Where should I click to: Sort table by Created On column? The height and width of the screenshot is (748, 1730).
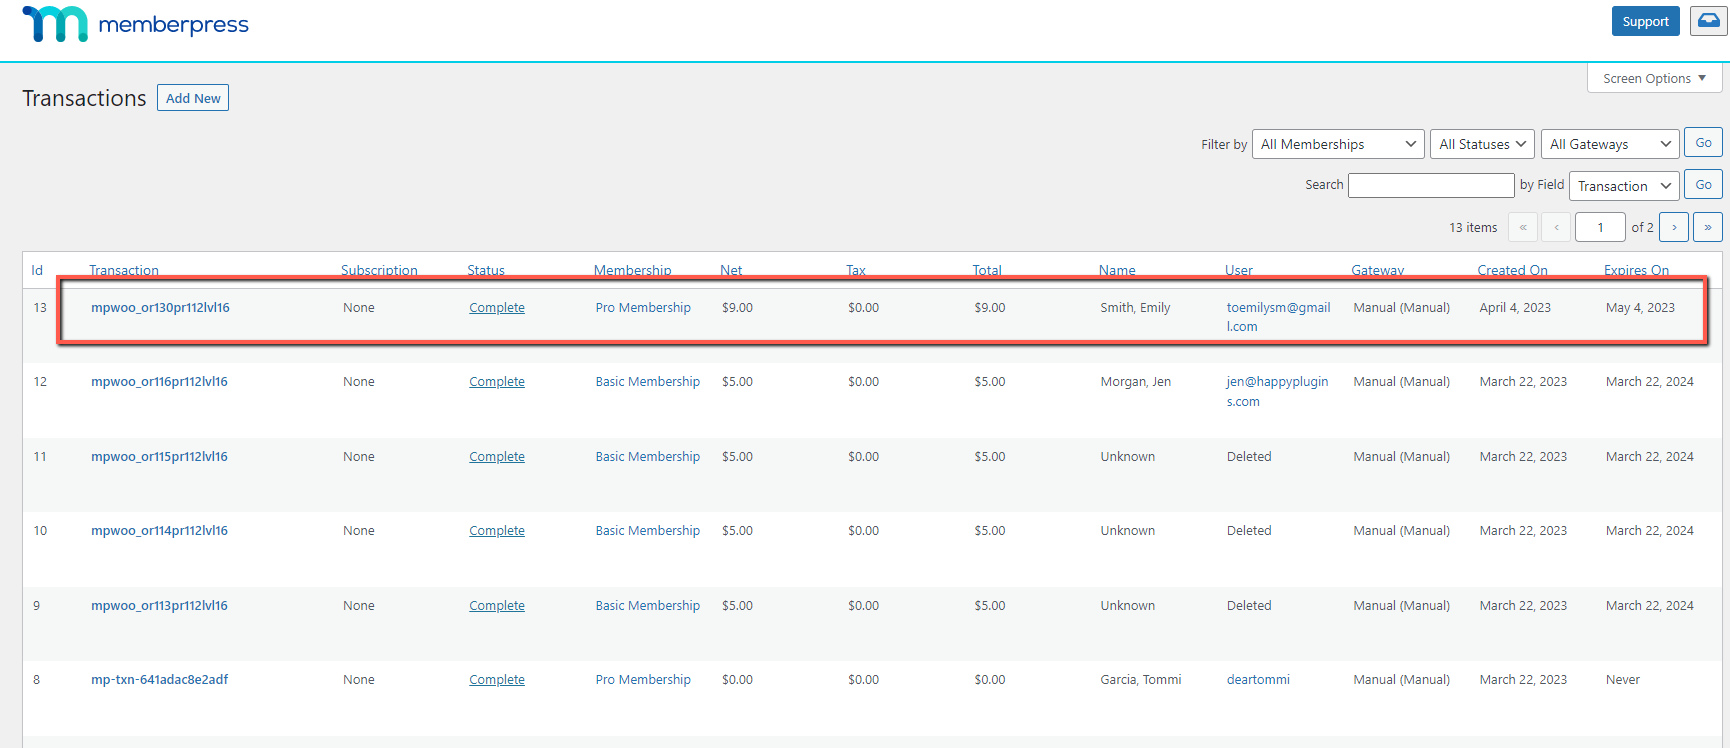pyautogui.click(x=1512, y=270)
